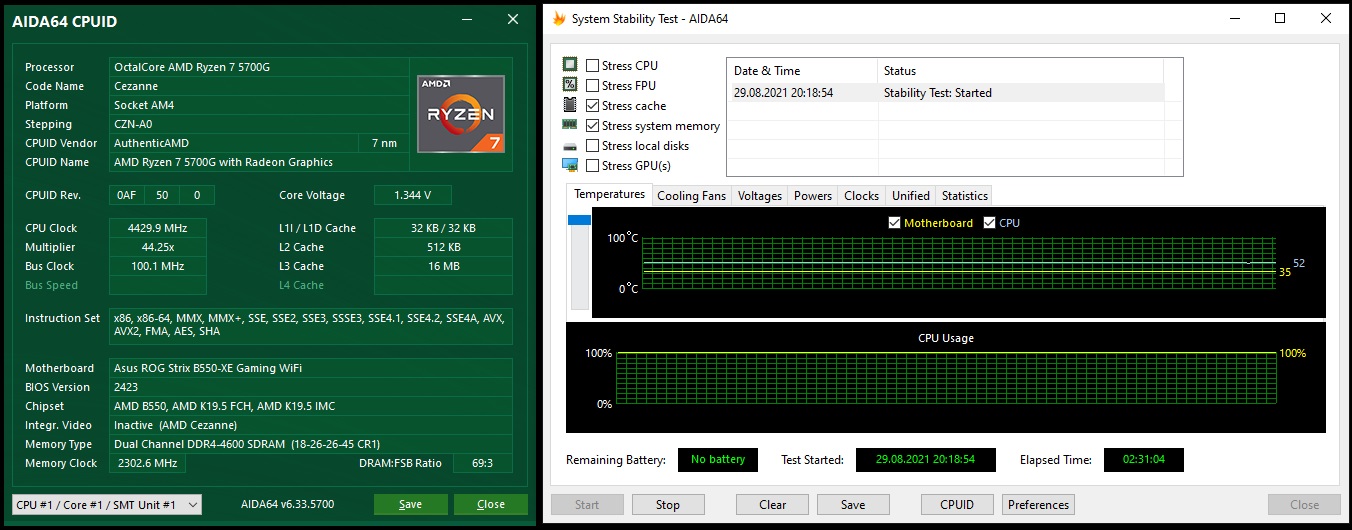Click the green Close button in CPUID window
1352x530 pixels.
490,504
